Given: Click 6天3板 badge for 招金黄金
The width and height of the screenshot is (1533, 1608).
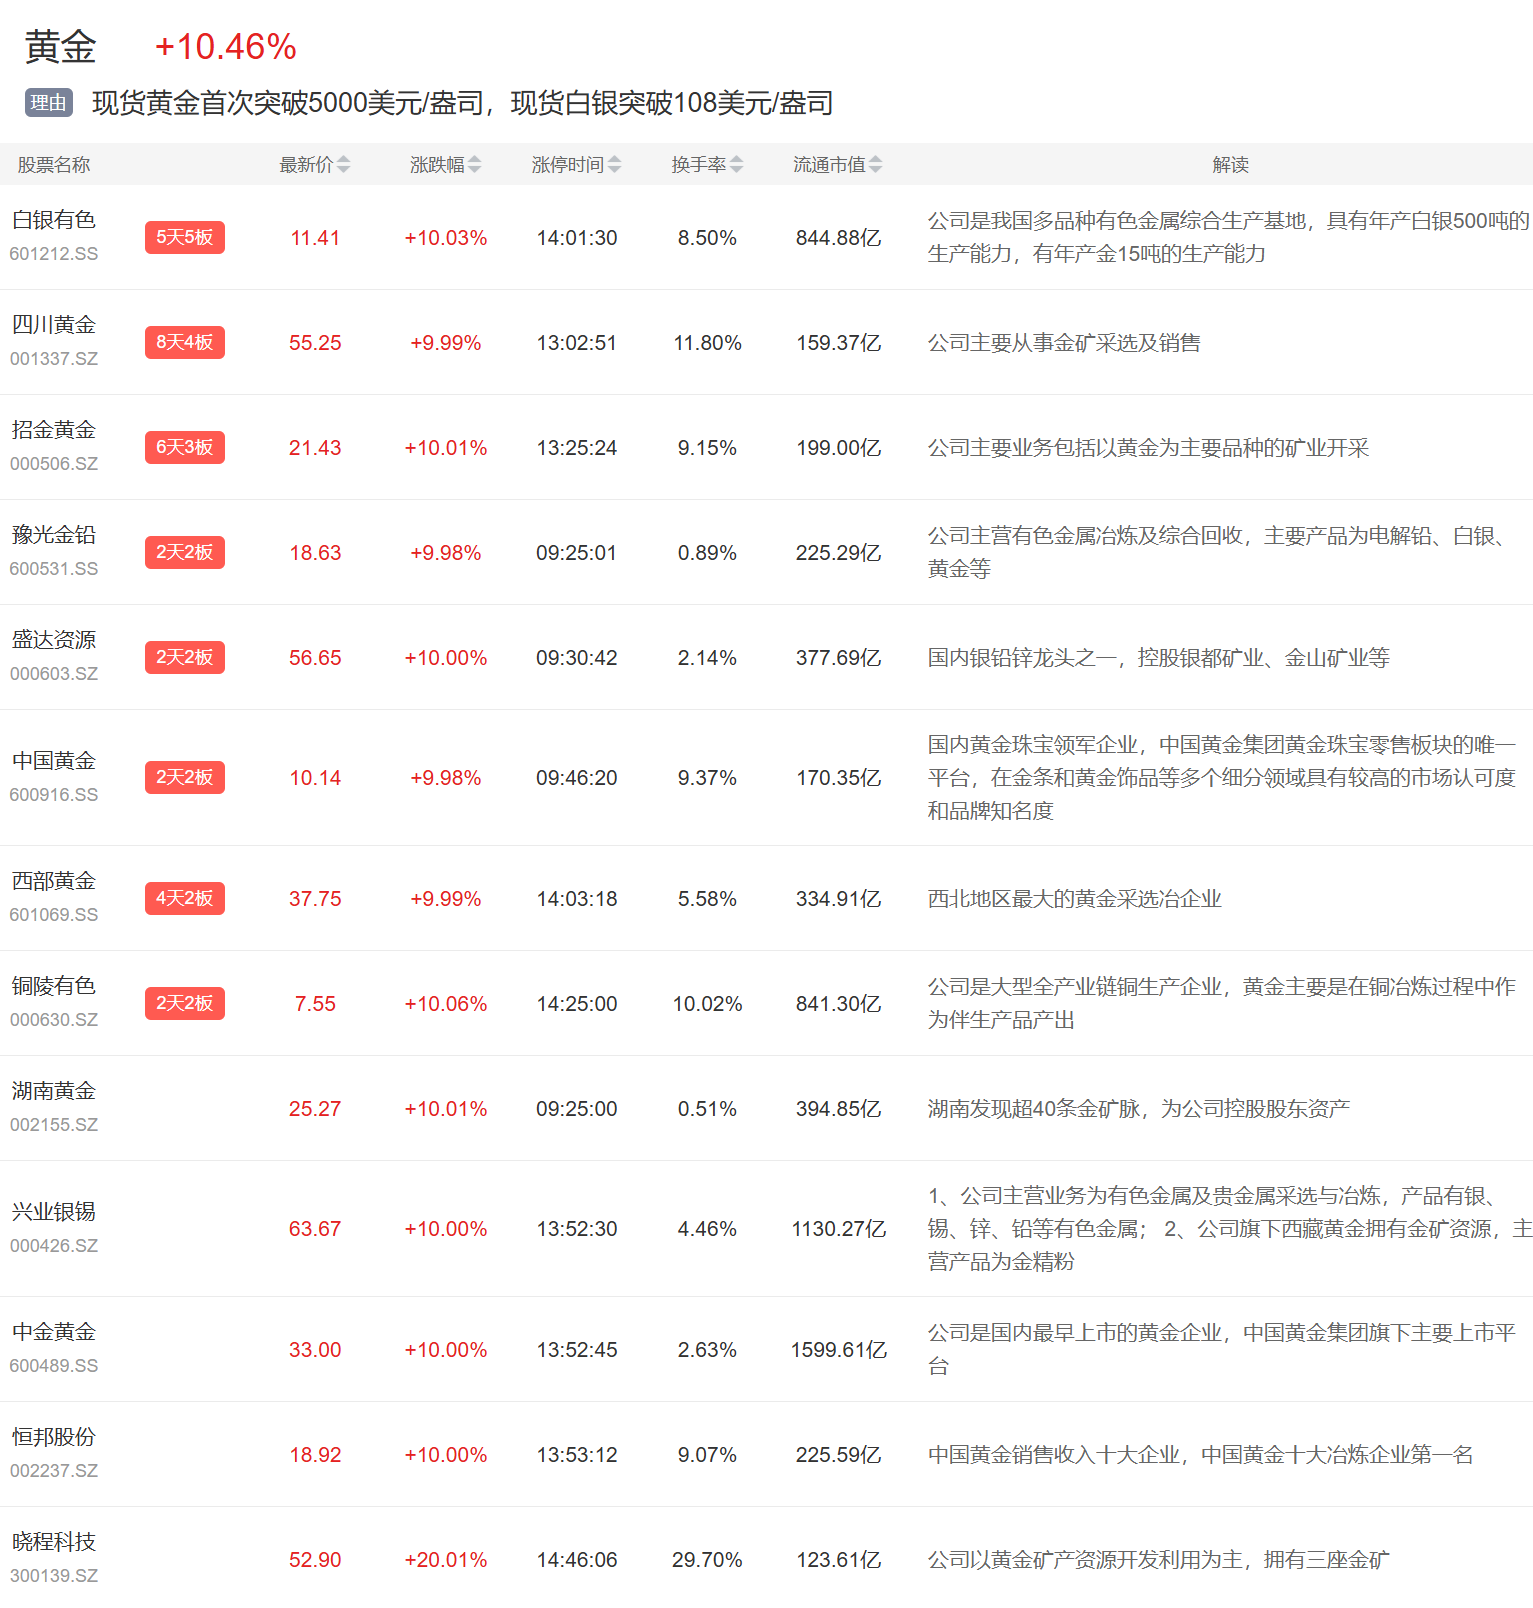Looking at the screenshot, I should tap(184, 448).
